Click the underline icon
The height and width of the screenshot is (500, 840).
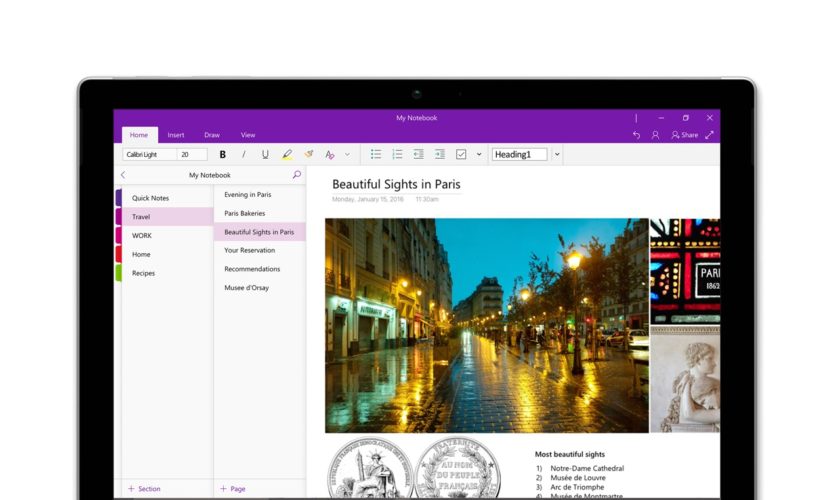[x=265, y=155]
